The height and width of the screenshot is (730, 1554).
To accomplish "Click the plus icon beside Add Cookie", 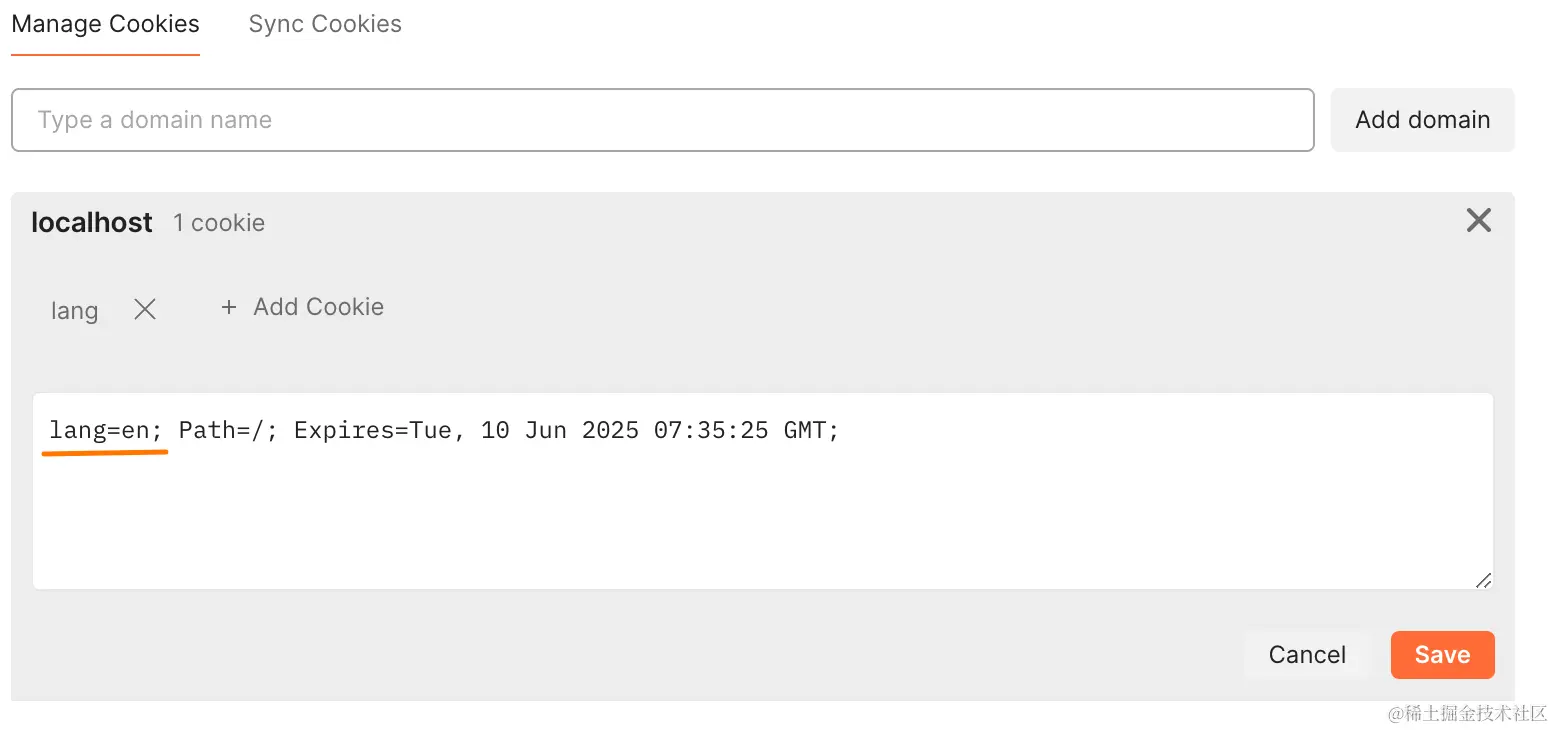I will [228, 307].
